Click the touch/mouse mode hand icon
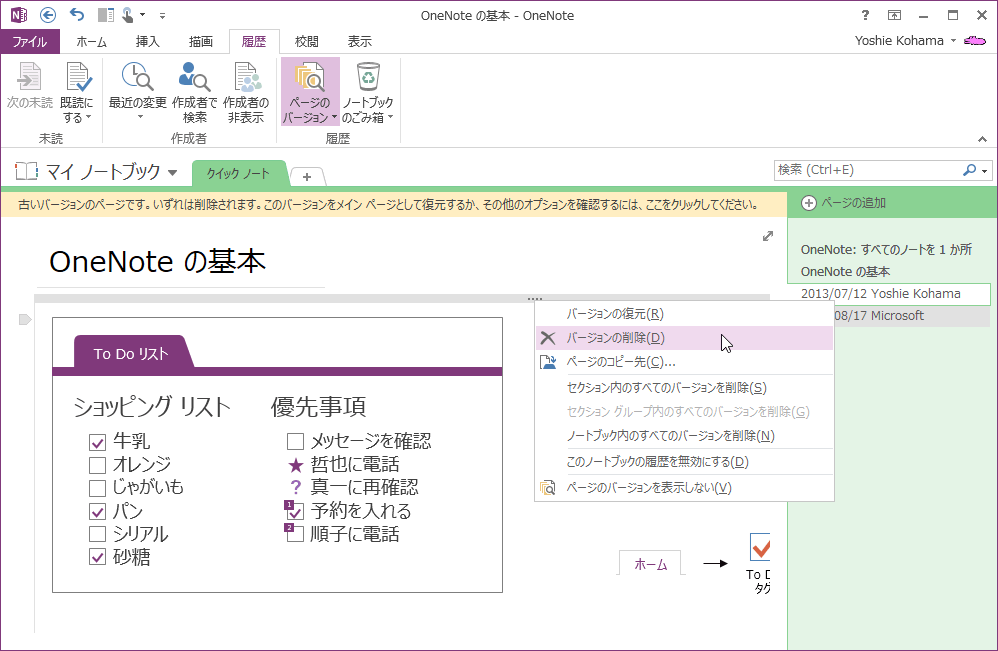 click(x=128, y=15)
